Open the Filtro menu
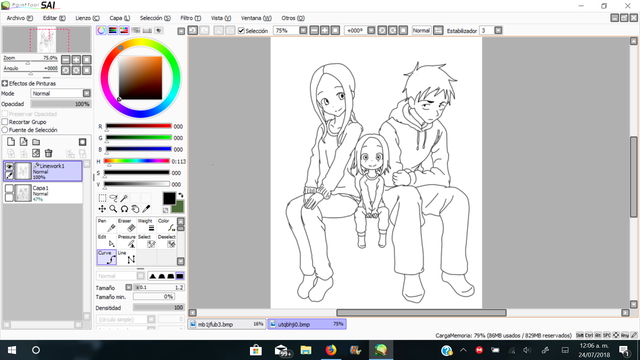Image resolution: width=640 pixels, height=360 pixels. click(x=191, y=18)
